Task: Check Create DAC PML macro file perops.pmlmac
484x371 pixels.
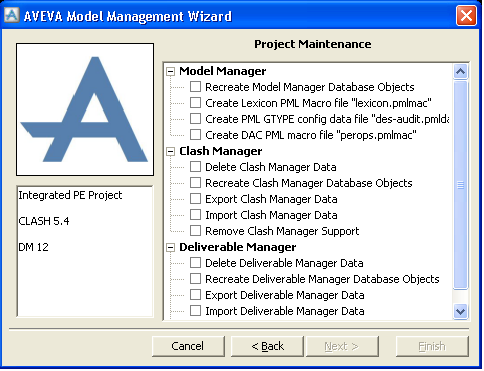Action: point(195,135)
